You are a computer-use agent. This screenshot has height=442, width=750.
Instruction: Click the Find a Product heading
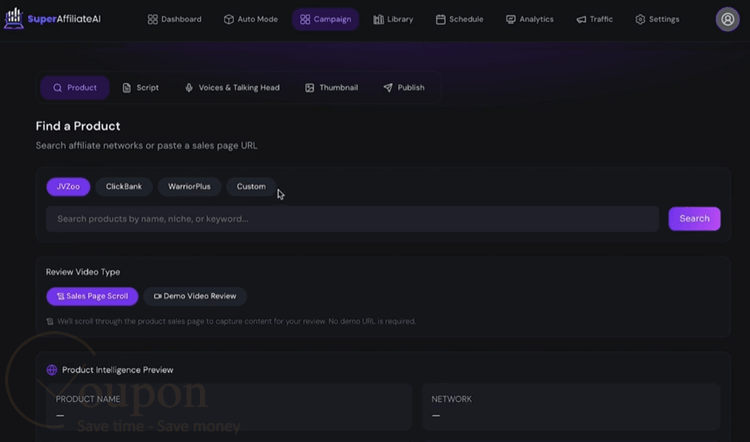point(78,126)
